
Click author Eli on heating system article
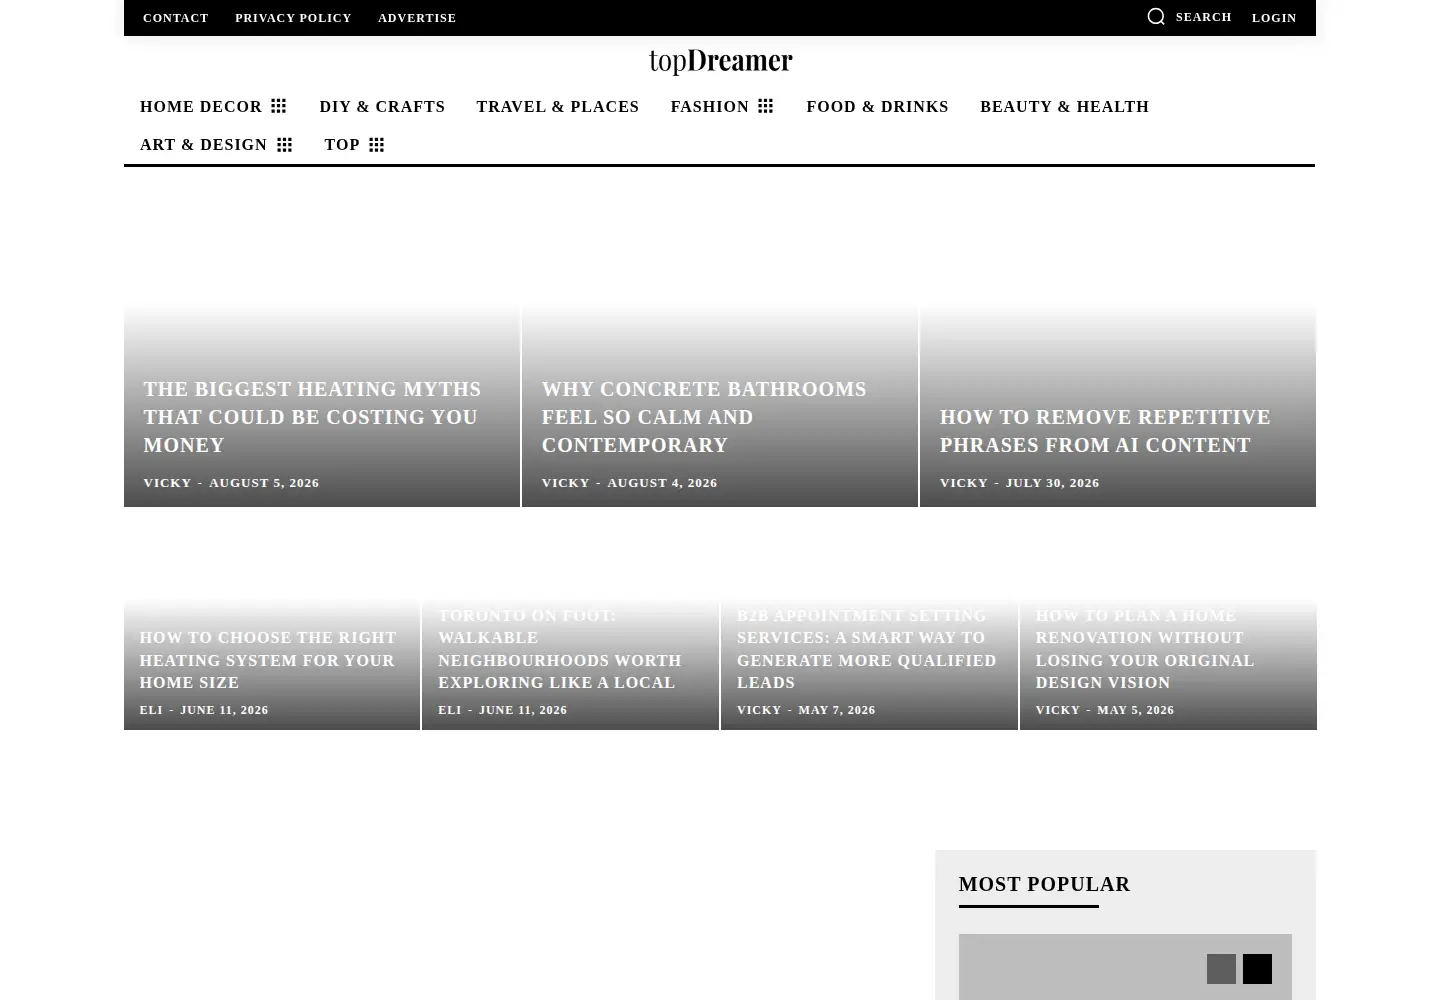coord(151,710)
